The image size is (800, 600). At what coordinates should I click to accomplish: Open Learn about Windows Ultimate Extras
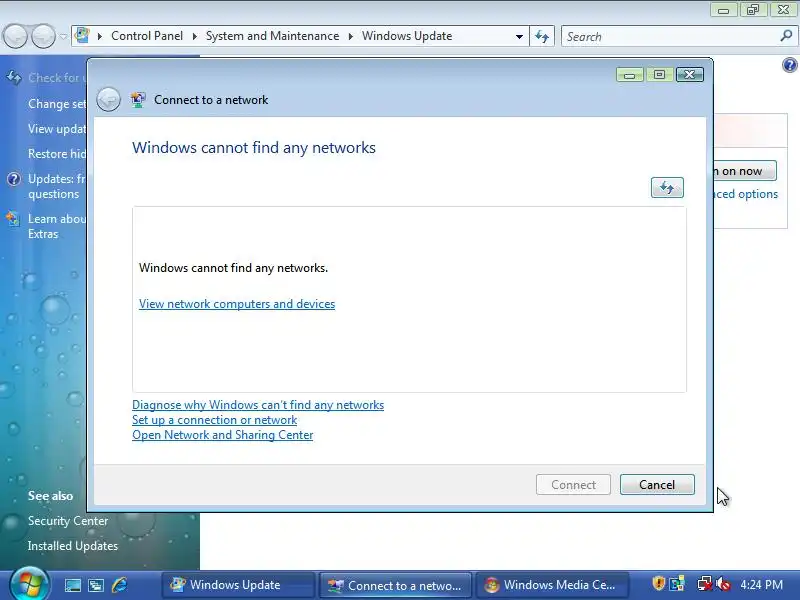[57, 226]
